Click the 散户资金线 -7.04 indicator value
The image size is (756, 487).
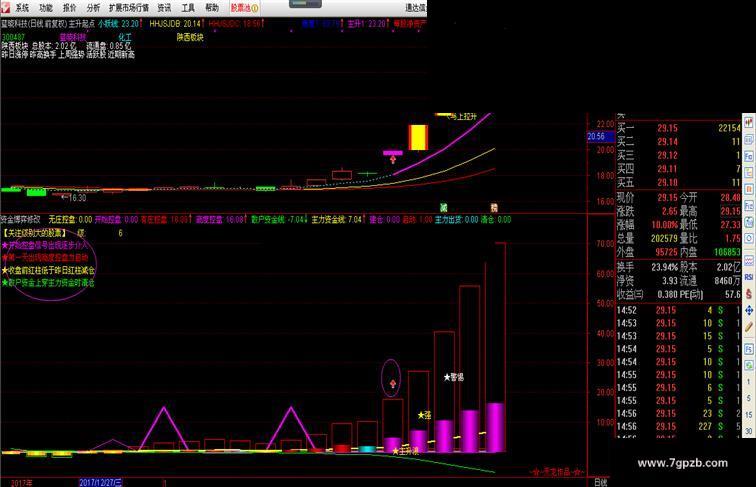click(x=278, y=219)
